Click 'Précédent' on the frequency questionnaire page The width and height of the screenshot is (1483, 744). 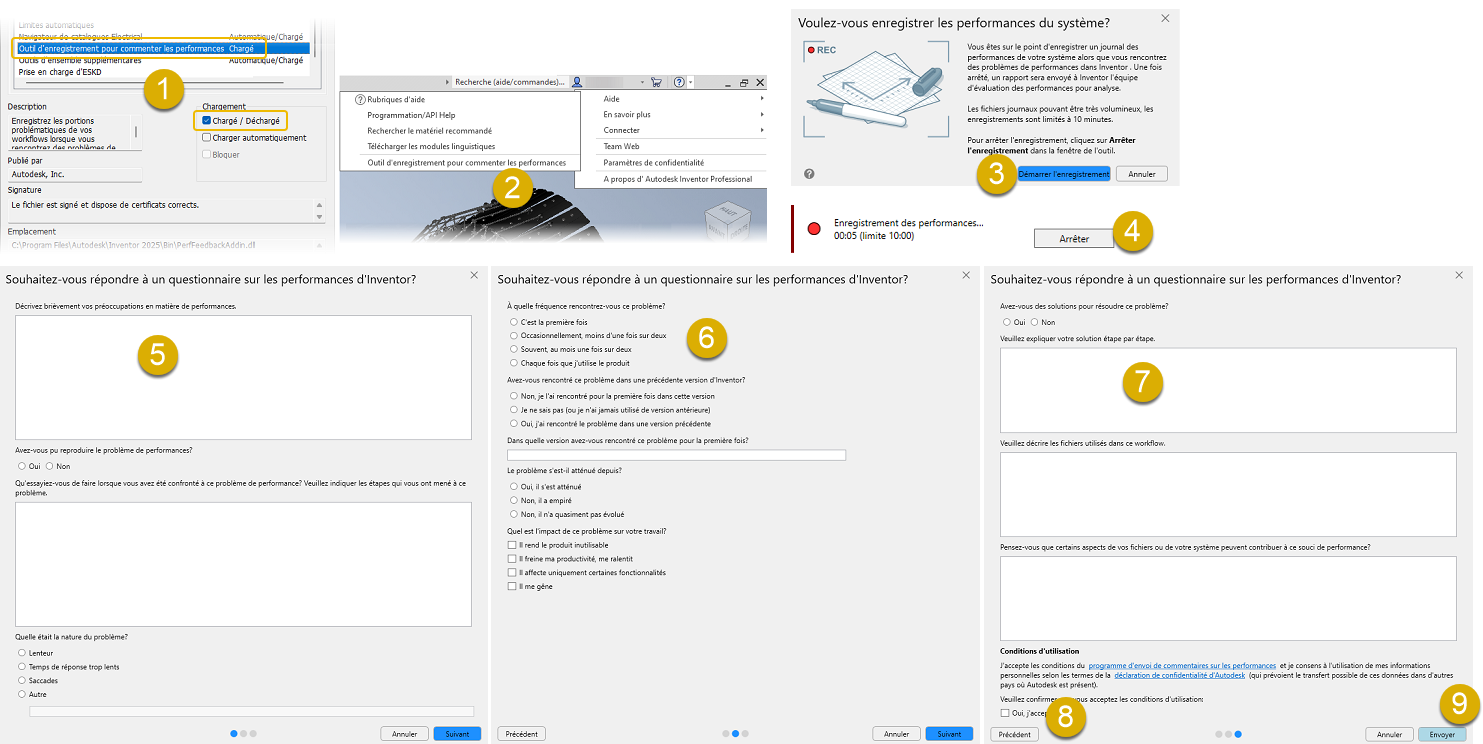(521, 734)
